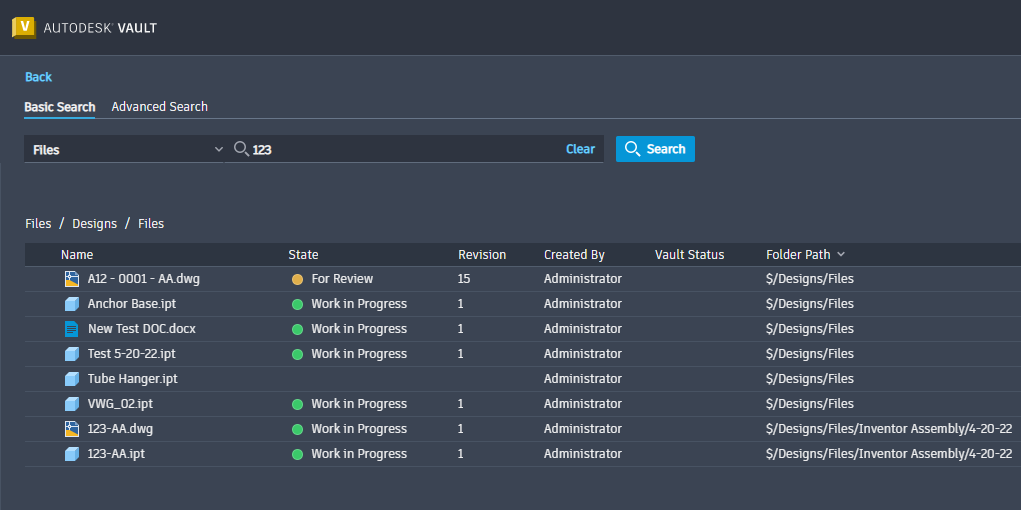
Task: Navigate to Designs in the breadcrumb
Action: tap(94, 224)
